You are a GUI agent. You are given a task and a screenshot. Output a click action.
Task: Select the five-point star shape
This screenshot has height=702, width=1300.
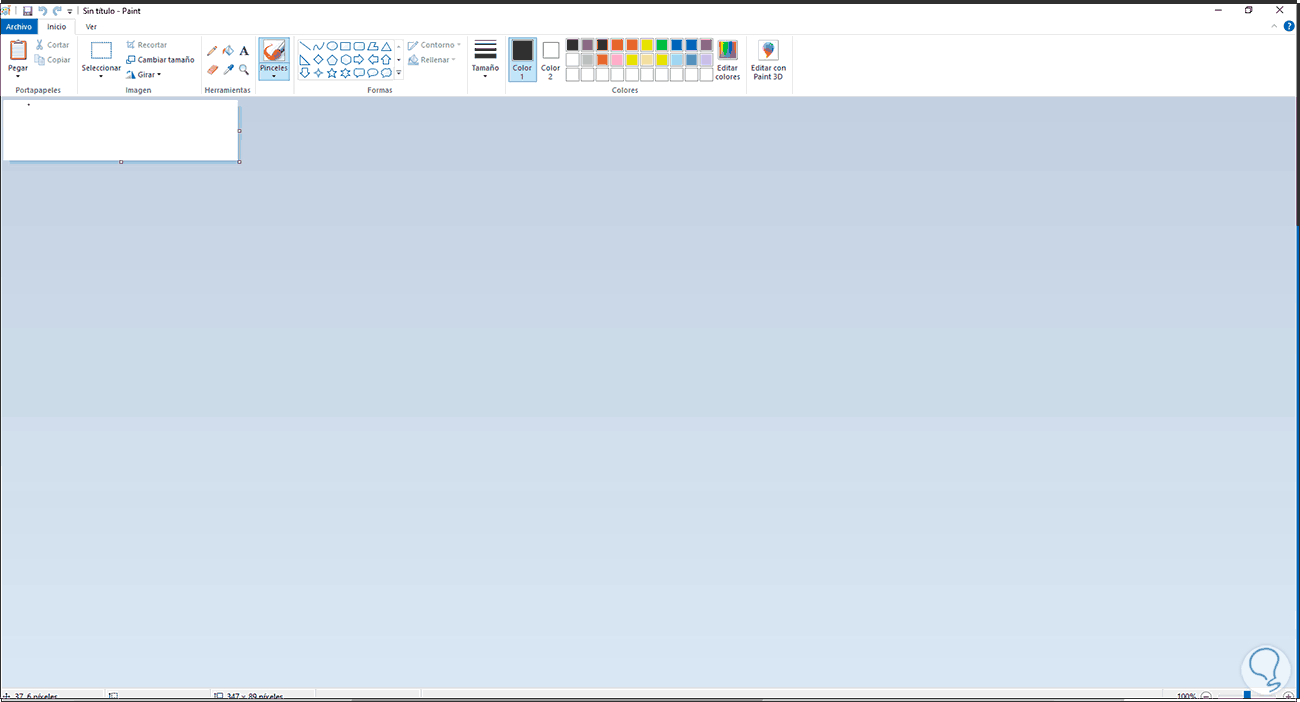tap(331, 73)
